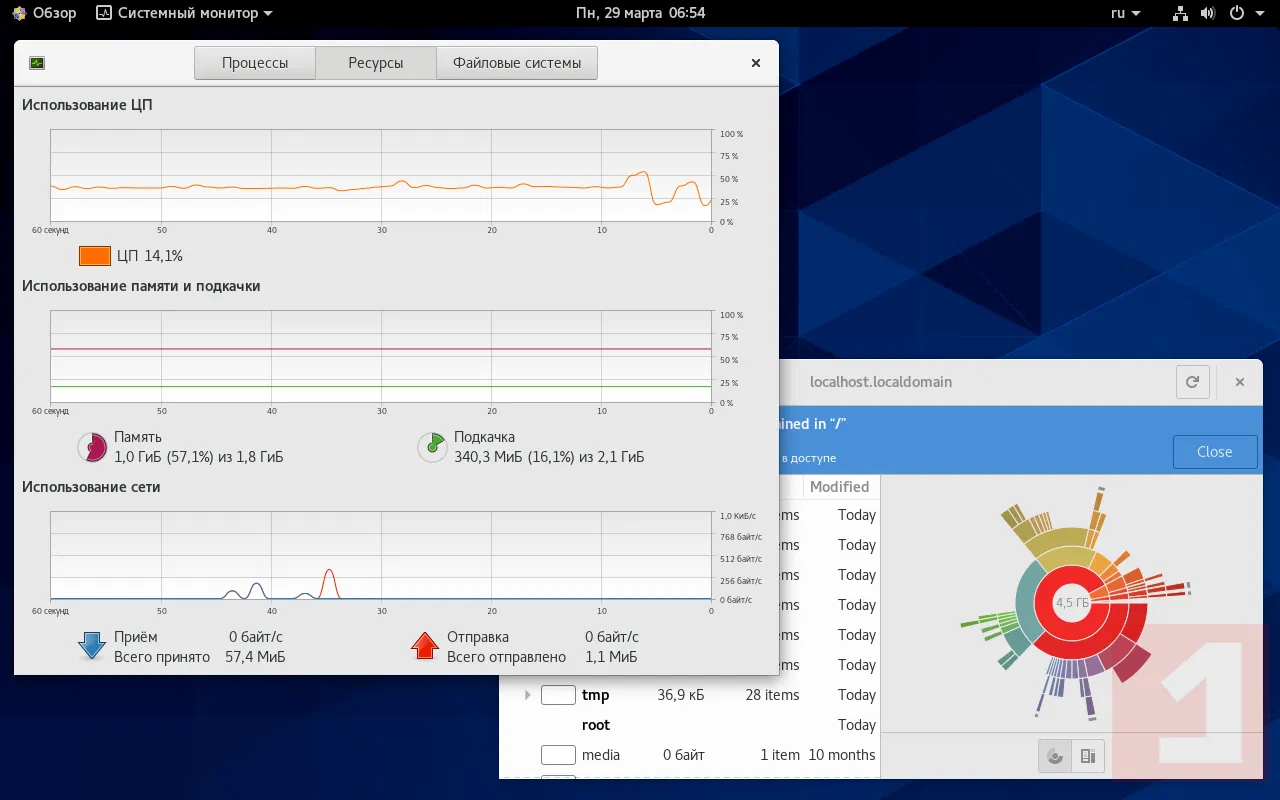The height and width of the screenshot is (800, 1280).
Task: Open the power system menu
Action: click(x=1243, y=13)
